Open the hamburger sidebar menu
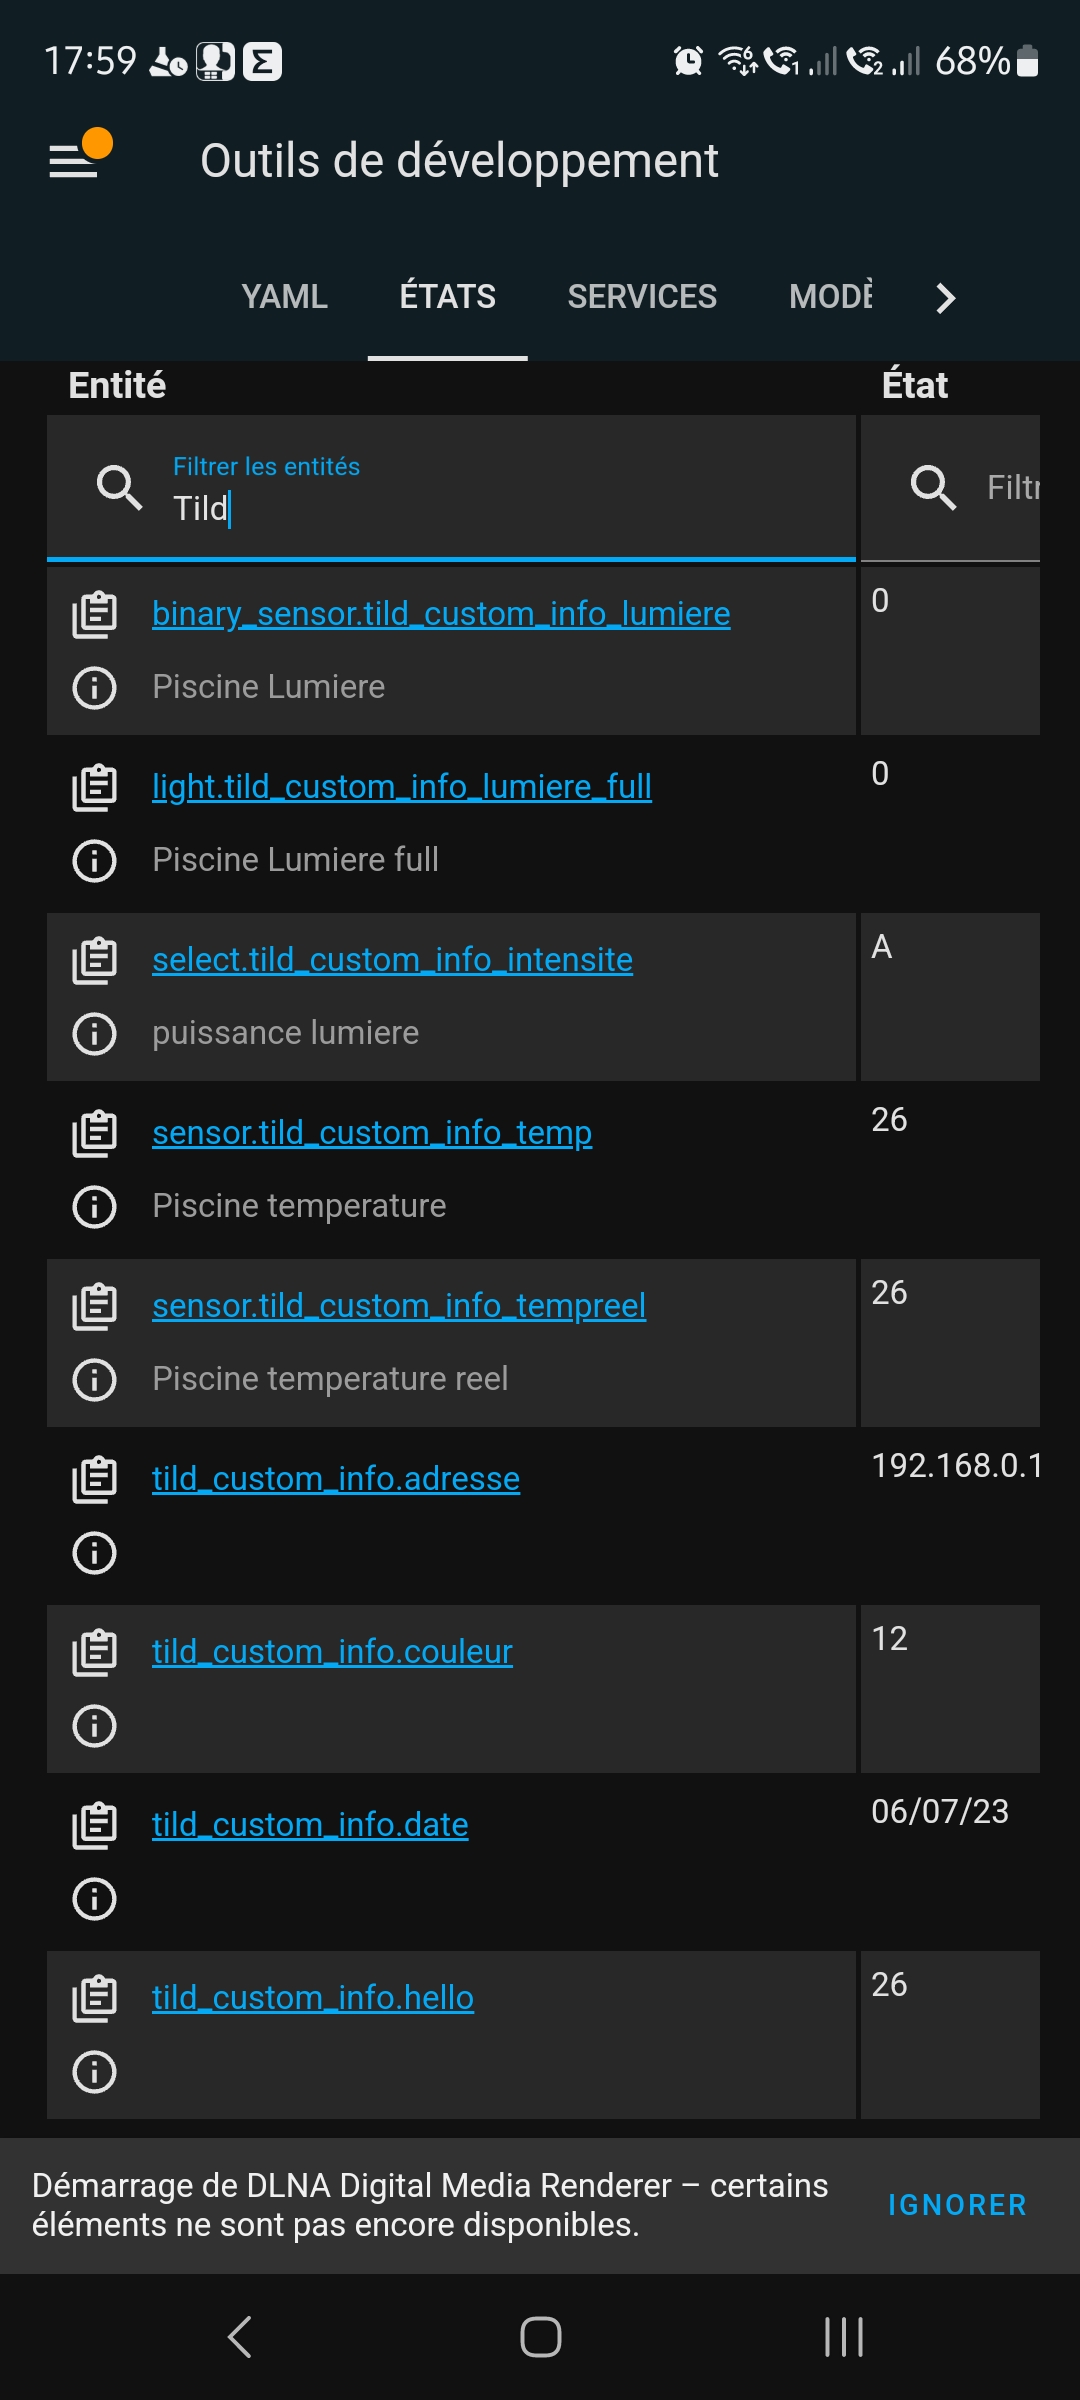This screenshot has height=2400, width=1080. 75,160
